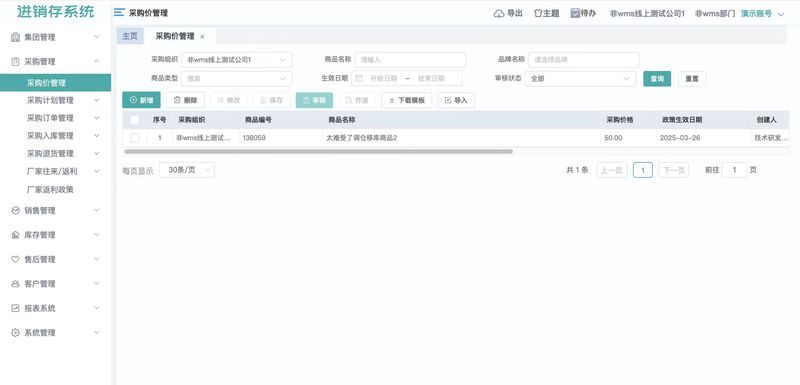Click the 客户管理 person icon in sidebar
This screenshot has width=800, height=385.
click(15, 284)
